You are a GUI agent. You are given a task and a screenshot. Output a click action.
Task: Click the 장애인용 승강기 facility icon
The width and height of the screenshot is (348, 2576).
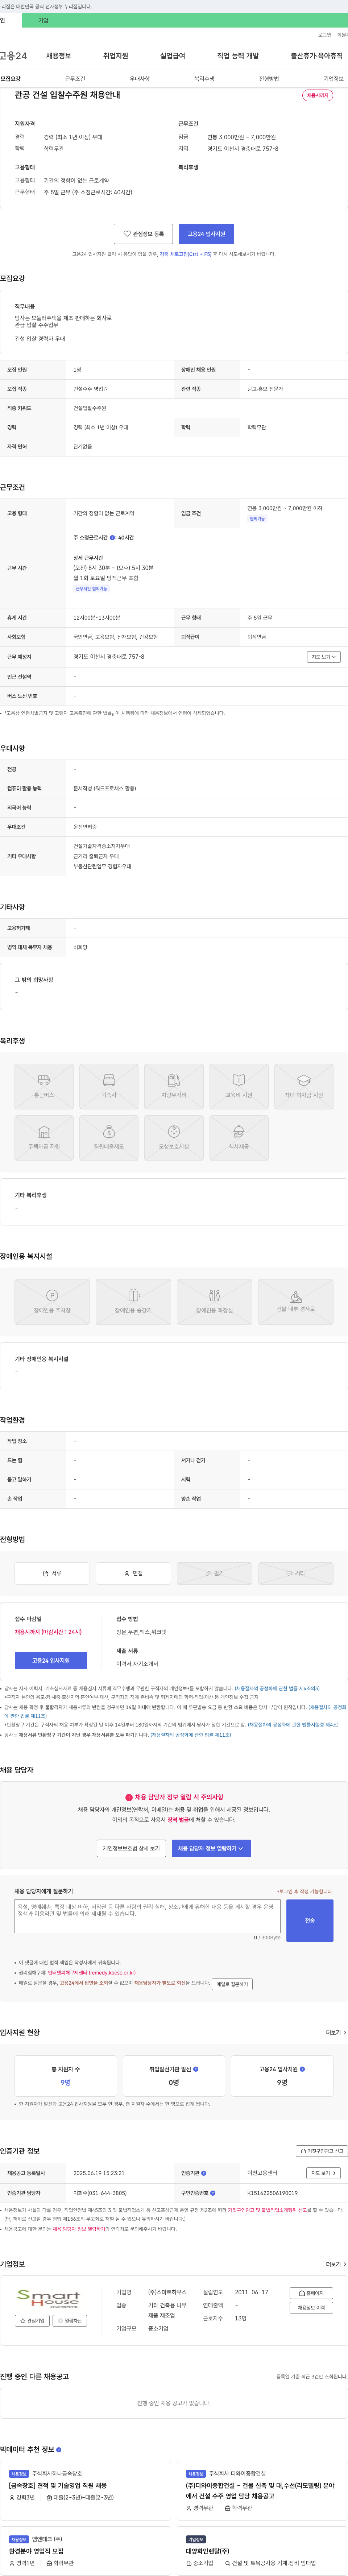133,1302
